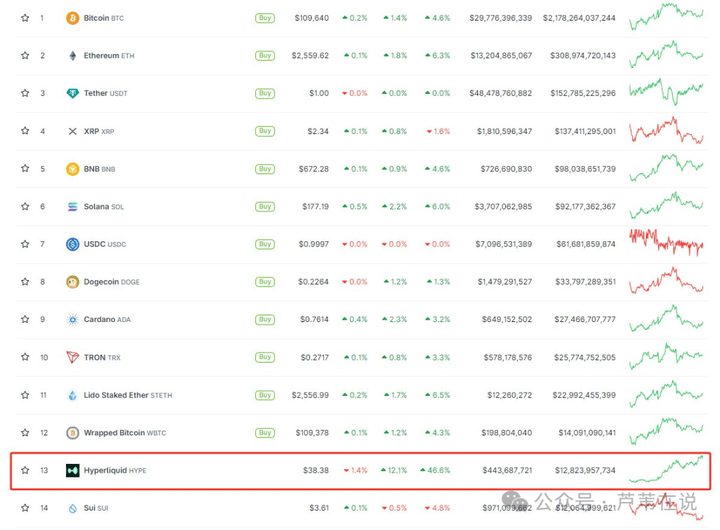The image size is (720, 530).
Task: Click the Ethereum diamond logo icon
Action: tap(72, 56)
